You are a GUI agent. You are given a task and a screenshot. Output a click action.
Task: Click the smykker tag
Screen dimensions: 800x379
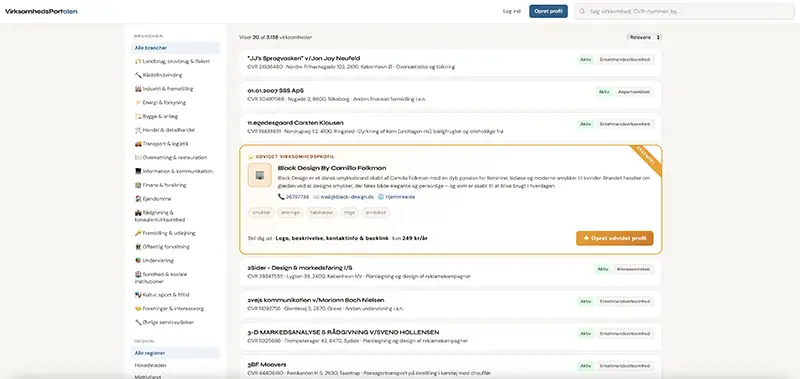[262, 213]
